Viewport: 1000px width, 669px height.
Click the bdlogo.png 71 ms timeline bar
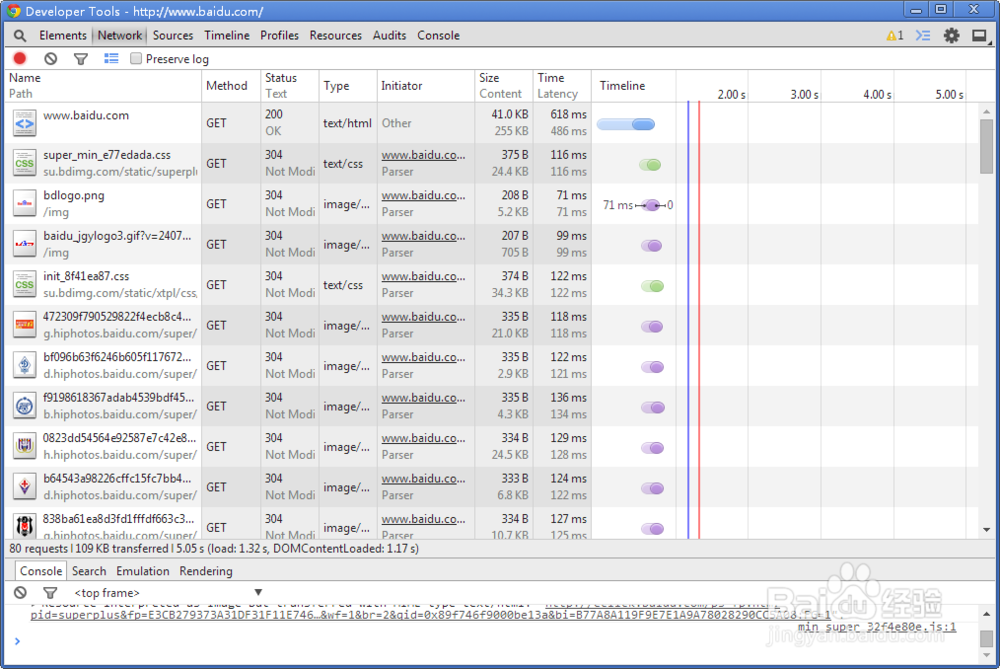651,205
